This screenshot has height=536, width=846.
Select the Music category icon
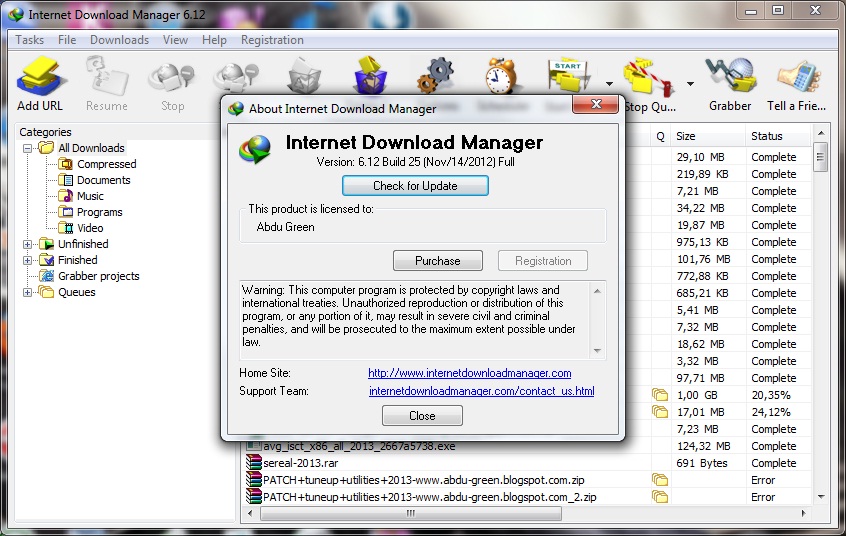66,195
